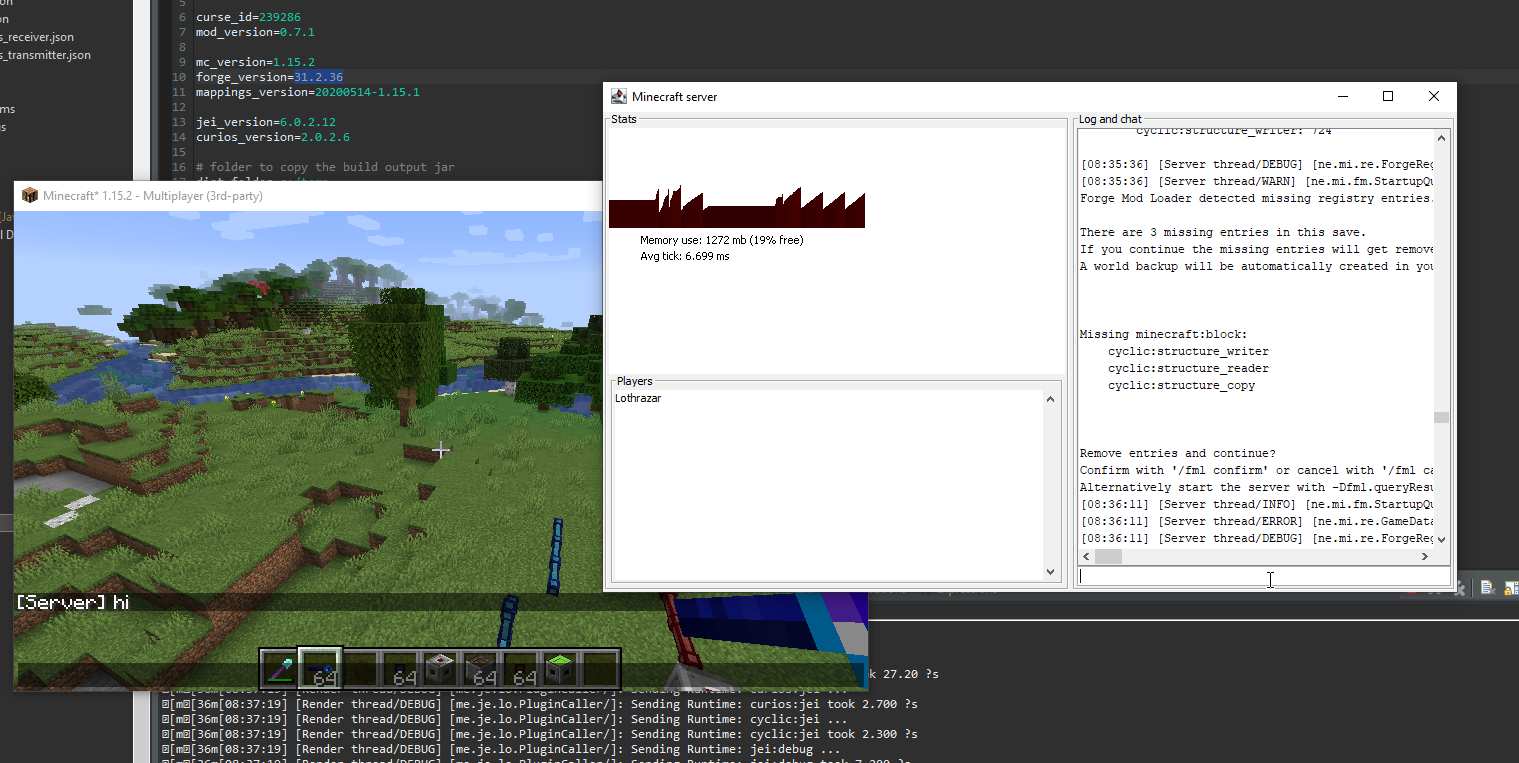Select Lothrazar in the Players list
Viewport: 1519px width, 763px height.
click(x=637, y=398)
